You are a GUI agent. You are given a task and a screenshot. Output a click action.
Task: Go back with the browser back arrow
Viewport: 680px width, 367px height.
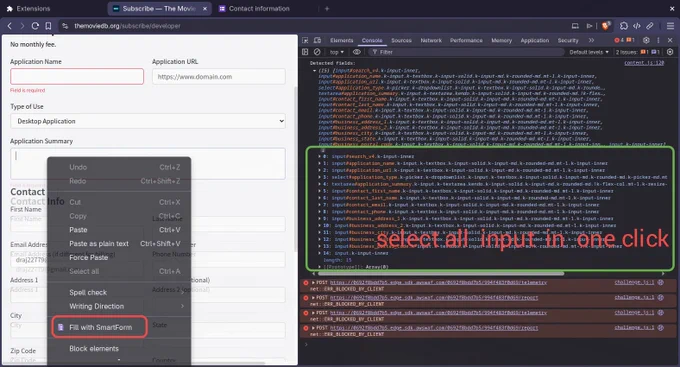coord(10,26)
